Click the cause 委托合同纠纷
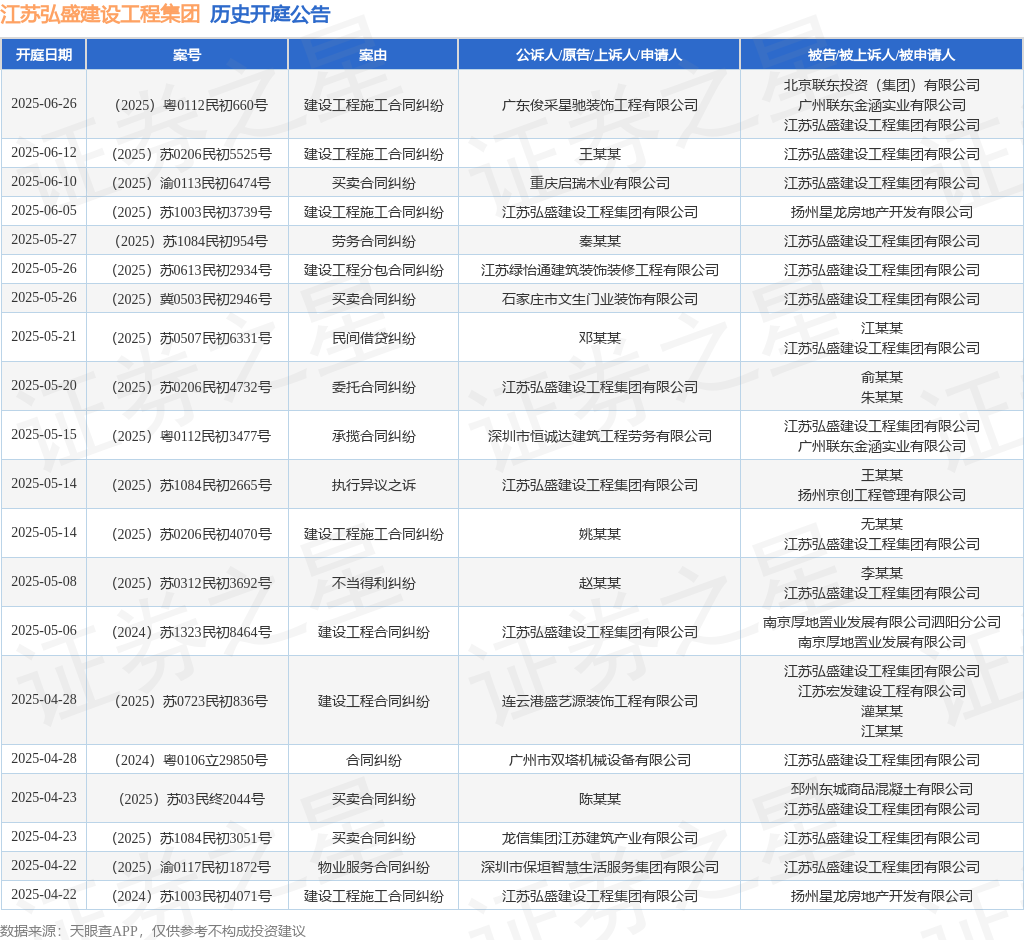The height and width of the screenshot is (940, 1024). click(x=373, y=387)
